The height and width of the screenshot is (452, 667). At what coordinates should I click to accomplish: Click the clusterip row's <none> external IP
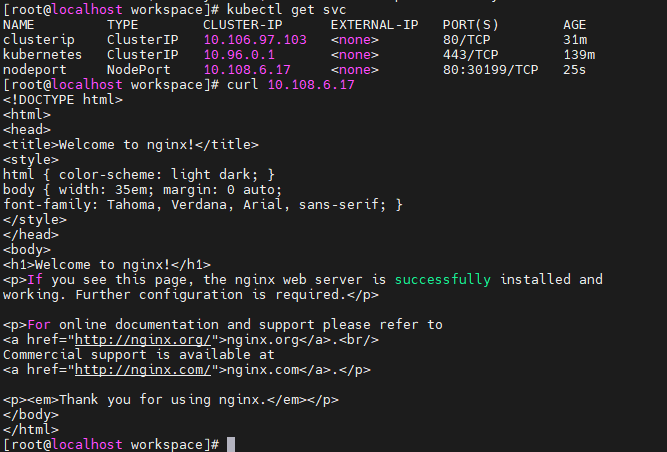355,40
